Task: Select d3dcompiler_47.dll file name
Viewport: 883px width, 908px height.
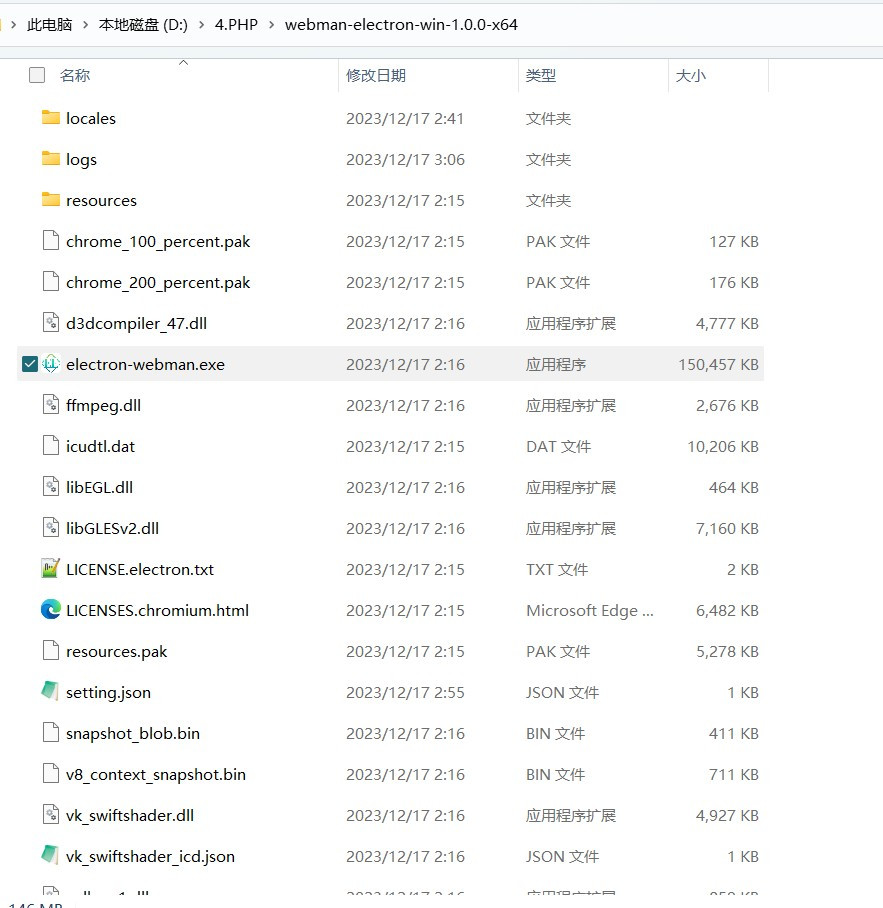Action: pyautogui.click(x=137, y=323)
